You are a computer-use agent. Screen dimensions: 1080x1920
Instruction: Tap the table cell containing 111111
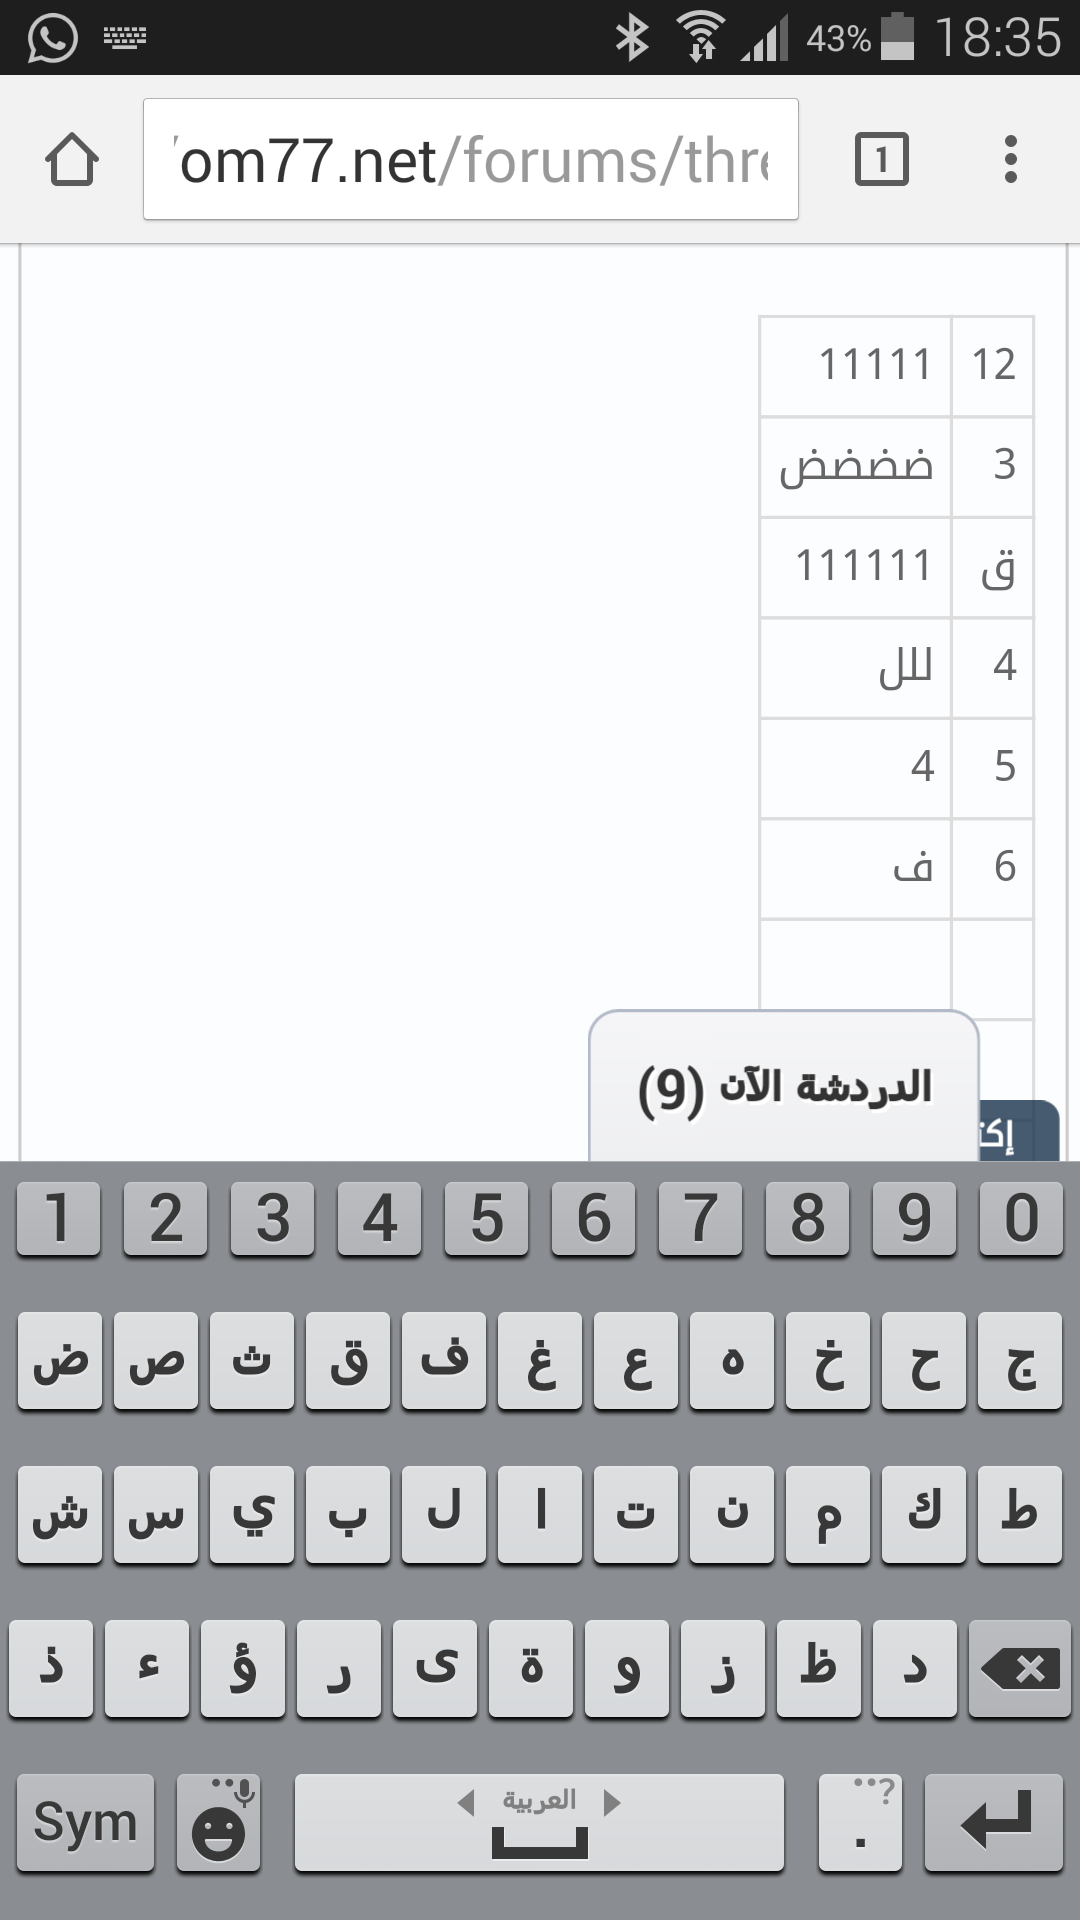coord(855,567)
